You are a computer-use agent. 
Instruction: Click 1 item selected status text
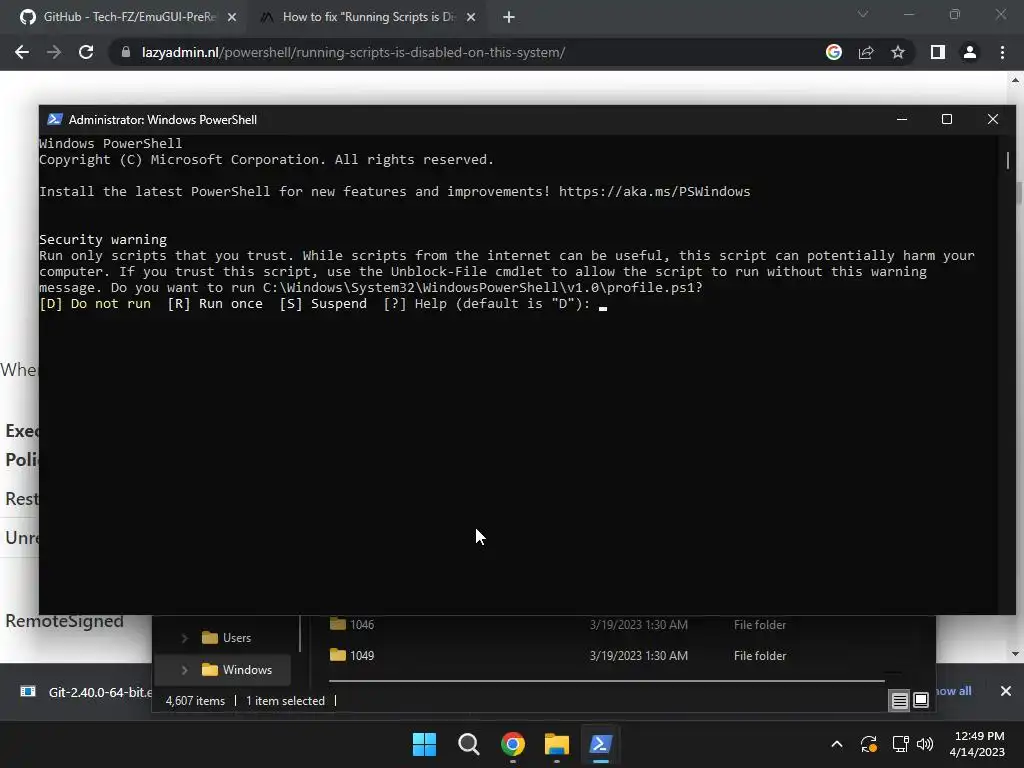point(285,701)
